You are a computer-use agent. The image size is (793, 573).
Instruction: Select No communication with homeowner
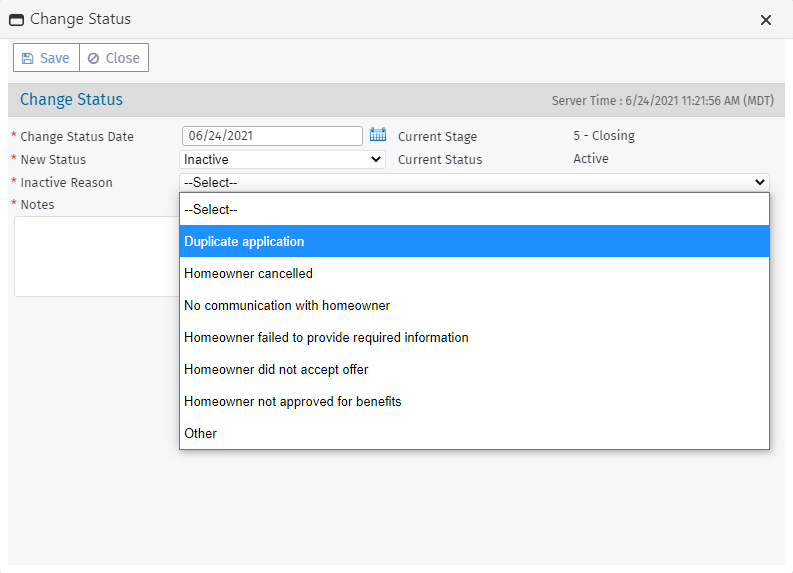click(474, 306)
